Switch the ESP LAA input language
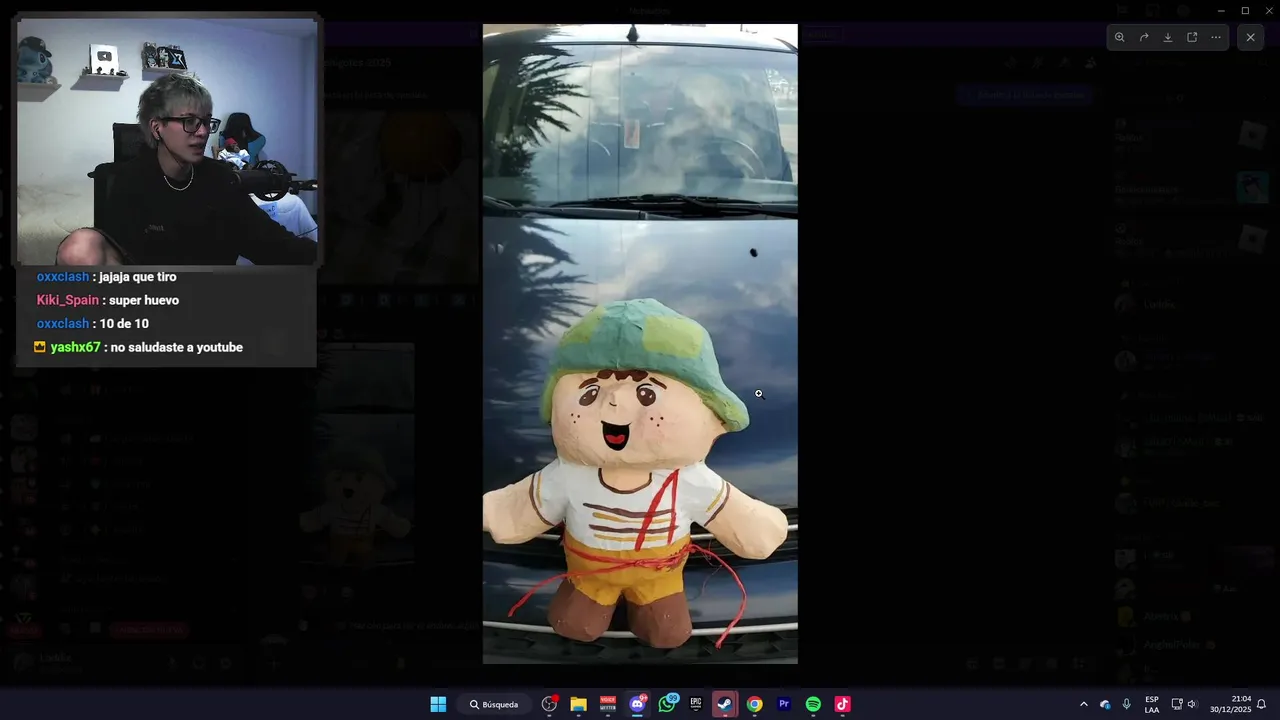Screen dimensions: 1280x720 (1152, 704)
